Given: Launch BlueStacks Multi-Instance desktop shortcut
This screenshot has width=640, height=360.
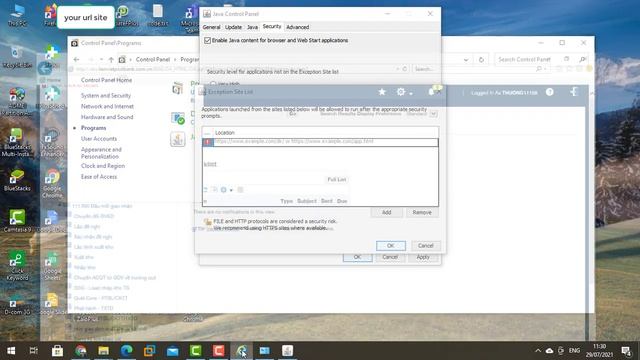Looking at the screenshot, I should [x=17, y=142].
